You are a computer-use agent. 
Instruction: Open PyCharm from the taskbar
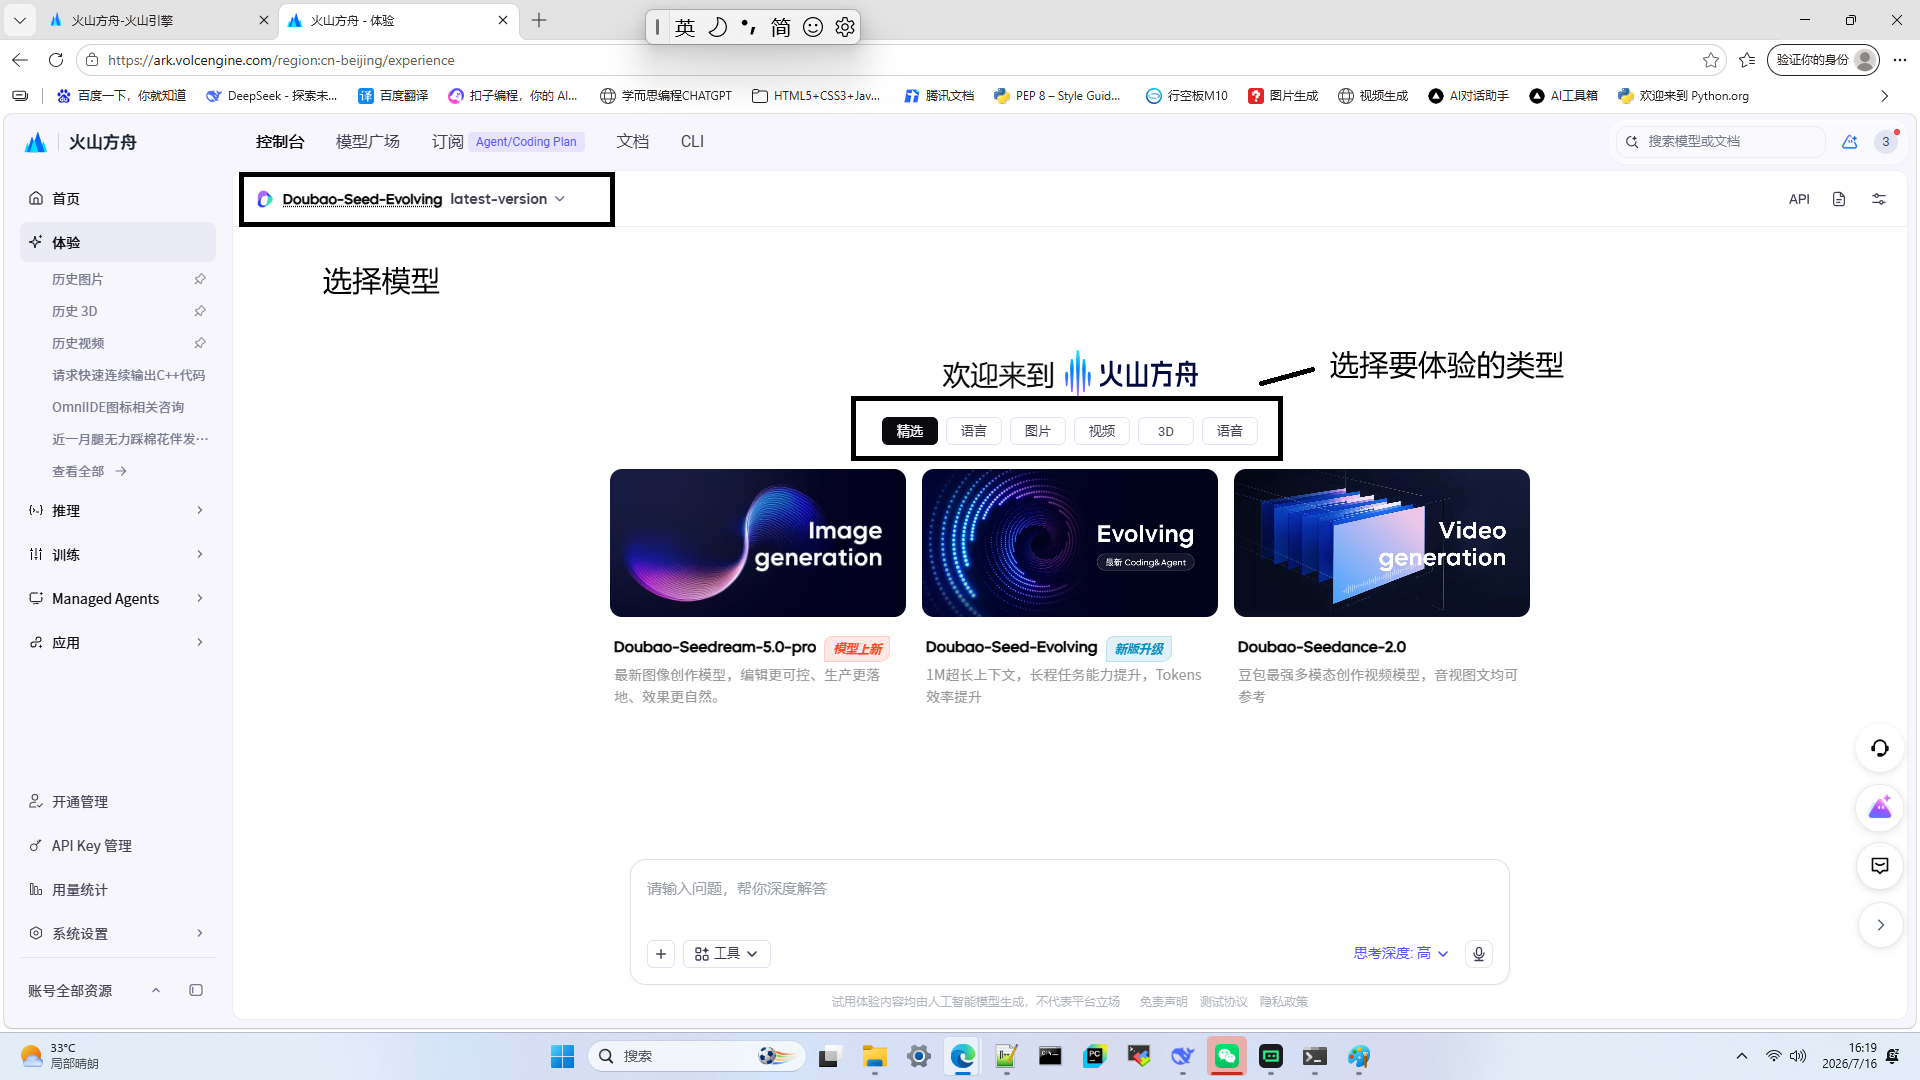1095,1056
